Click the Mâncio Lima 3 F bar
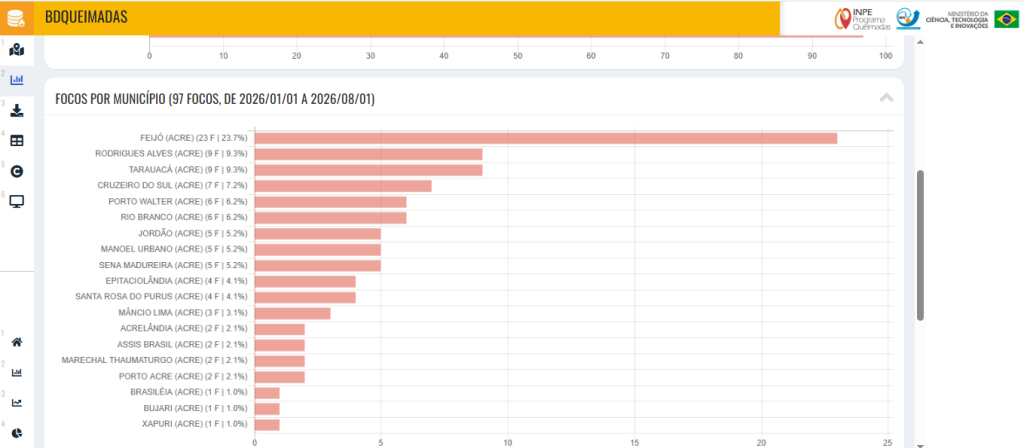1024x448 pixels. coord(293,313)
